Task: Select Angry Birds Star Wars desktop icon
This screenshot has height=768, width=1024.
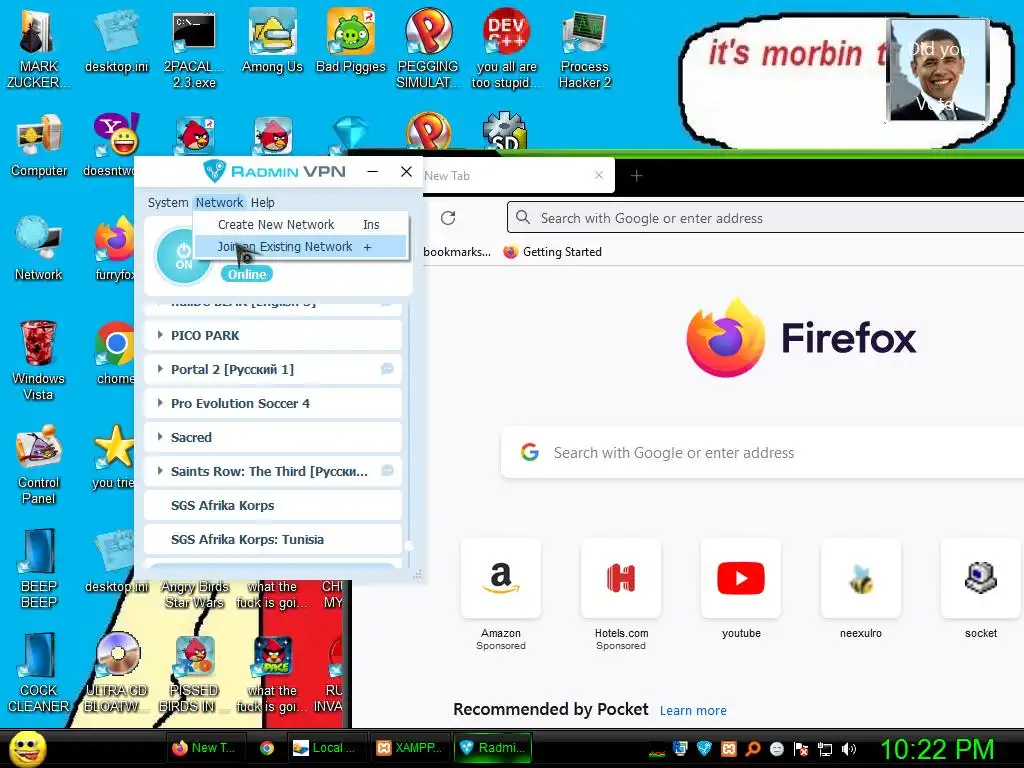Action: pyautogui.click(x=195, y=594)
